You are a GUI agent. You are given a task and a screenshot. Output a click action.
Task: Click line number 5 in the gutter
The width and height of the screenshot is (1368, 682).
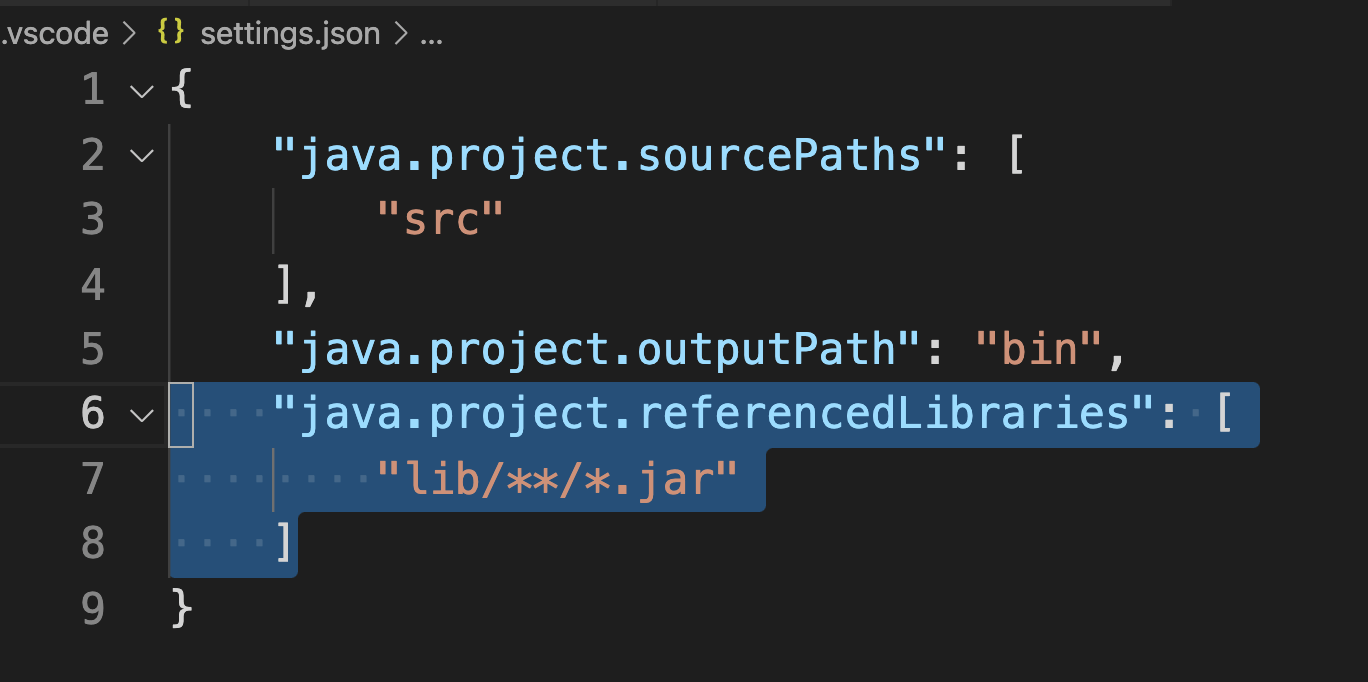coord(92,349)
